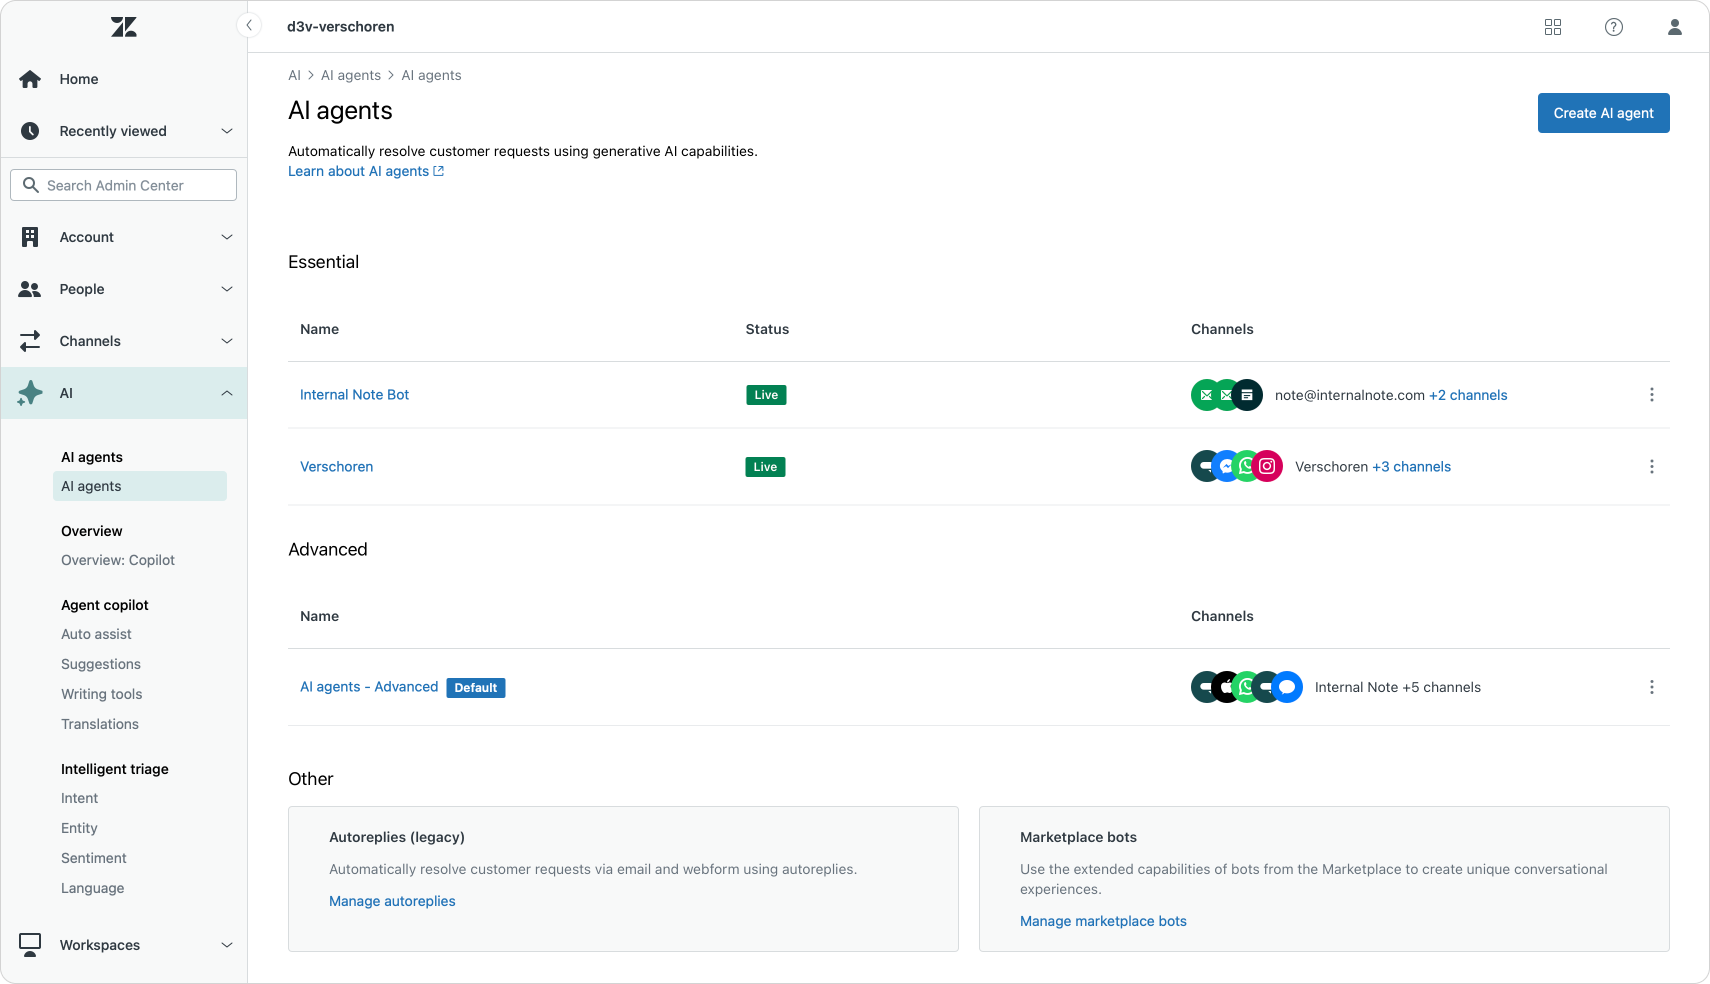The height and width of the screenshot is (984, 1710).
Task: Click the 'Marketplace bots' card title
Action: tap(1078, 837)
